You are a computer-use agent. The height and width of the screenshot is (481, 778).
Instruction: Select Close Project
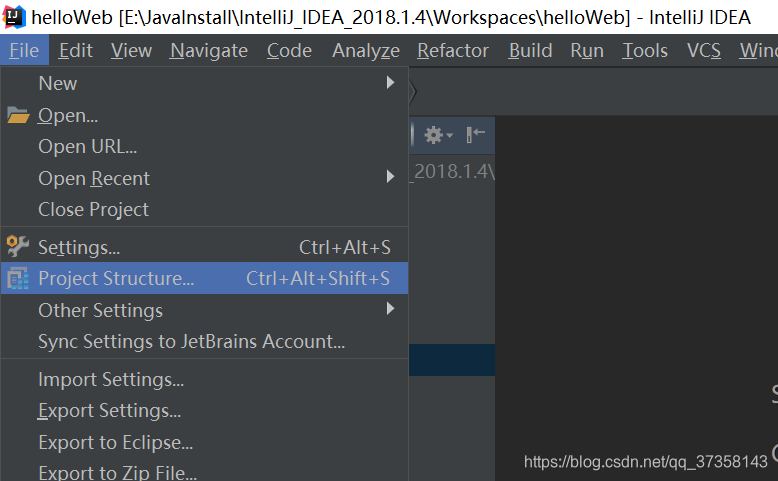pyautogui.click(x=204, y=209)
